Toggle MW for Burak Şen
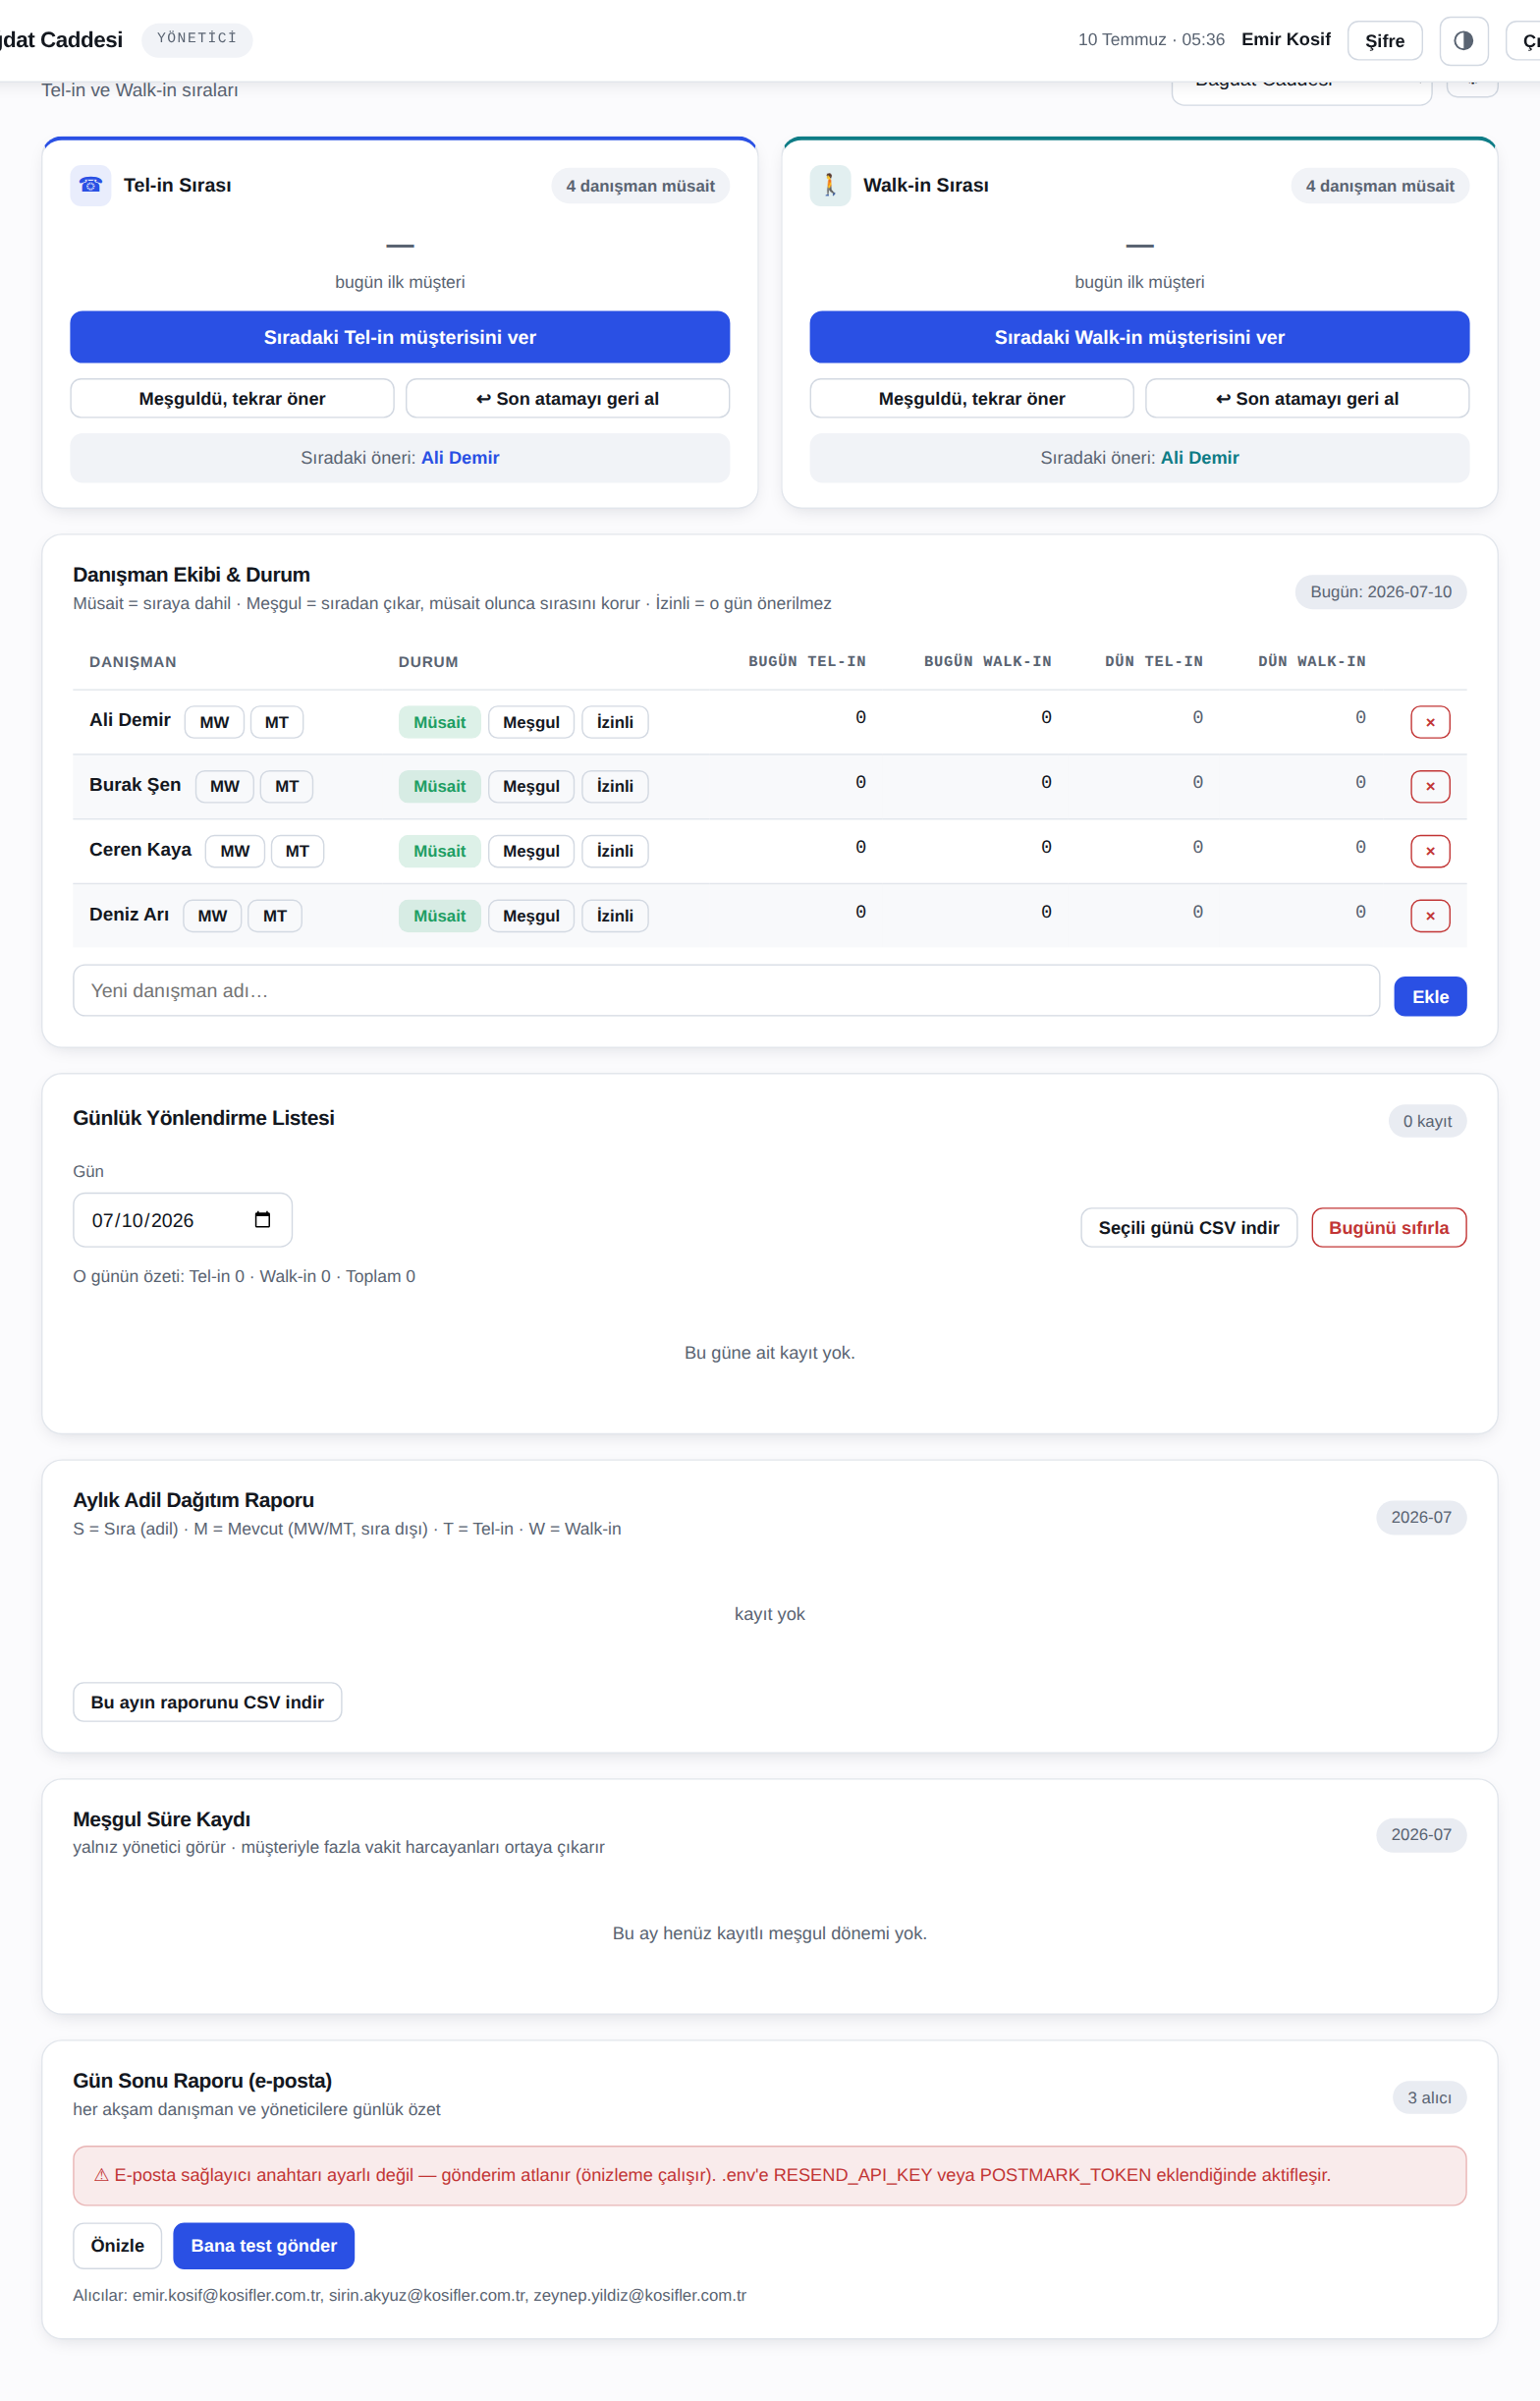 coord(224,786)
